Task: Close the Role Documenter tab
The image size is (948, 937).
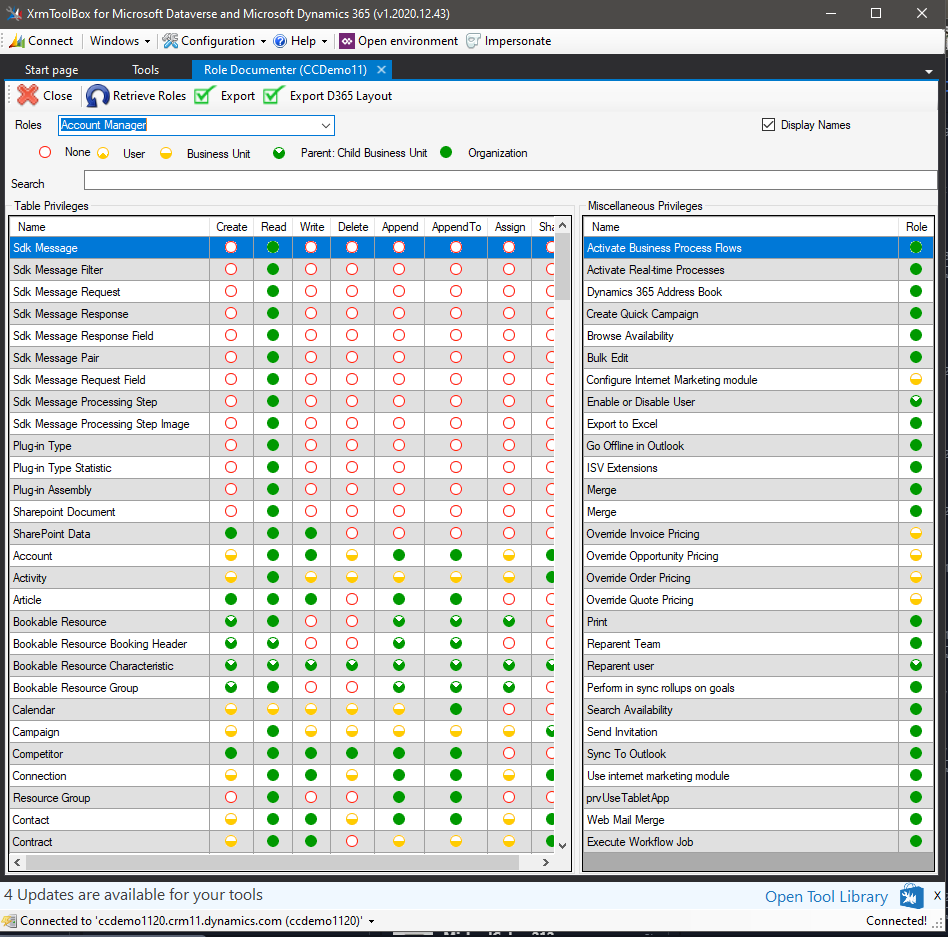Action: pos(381,70)
